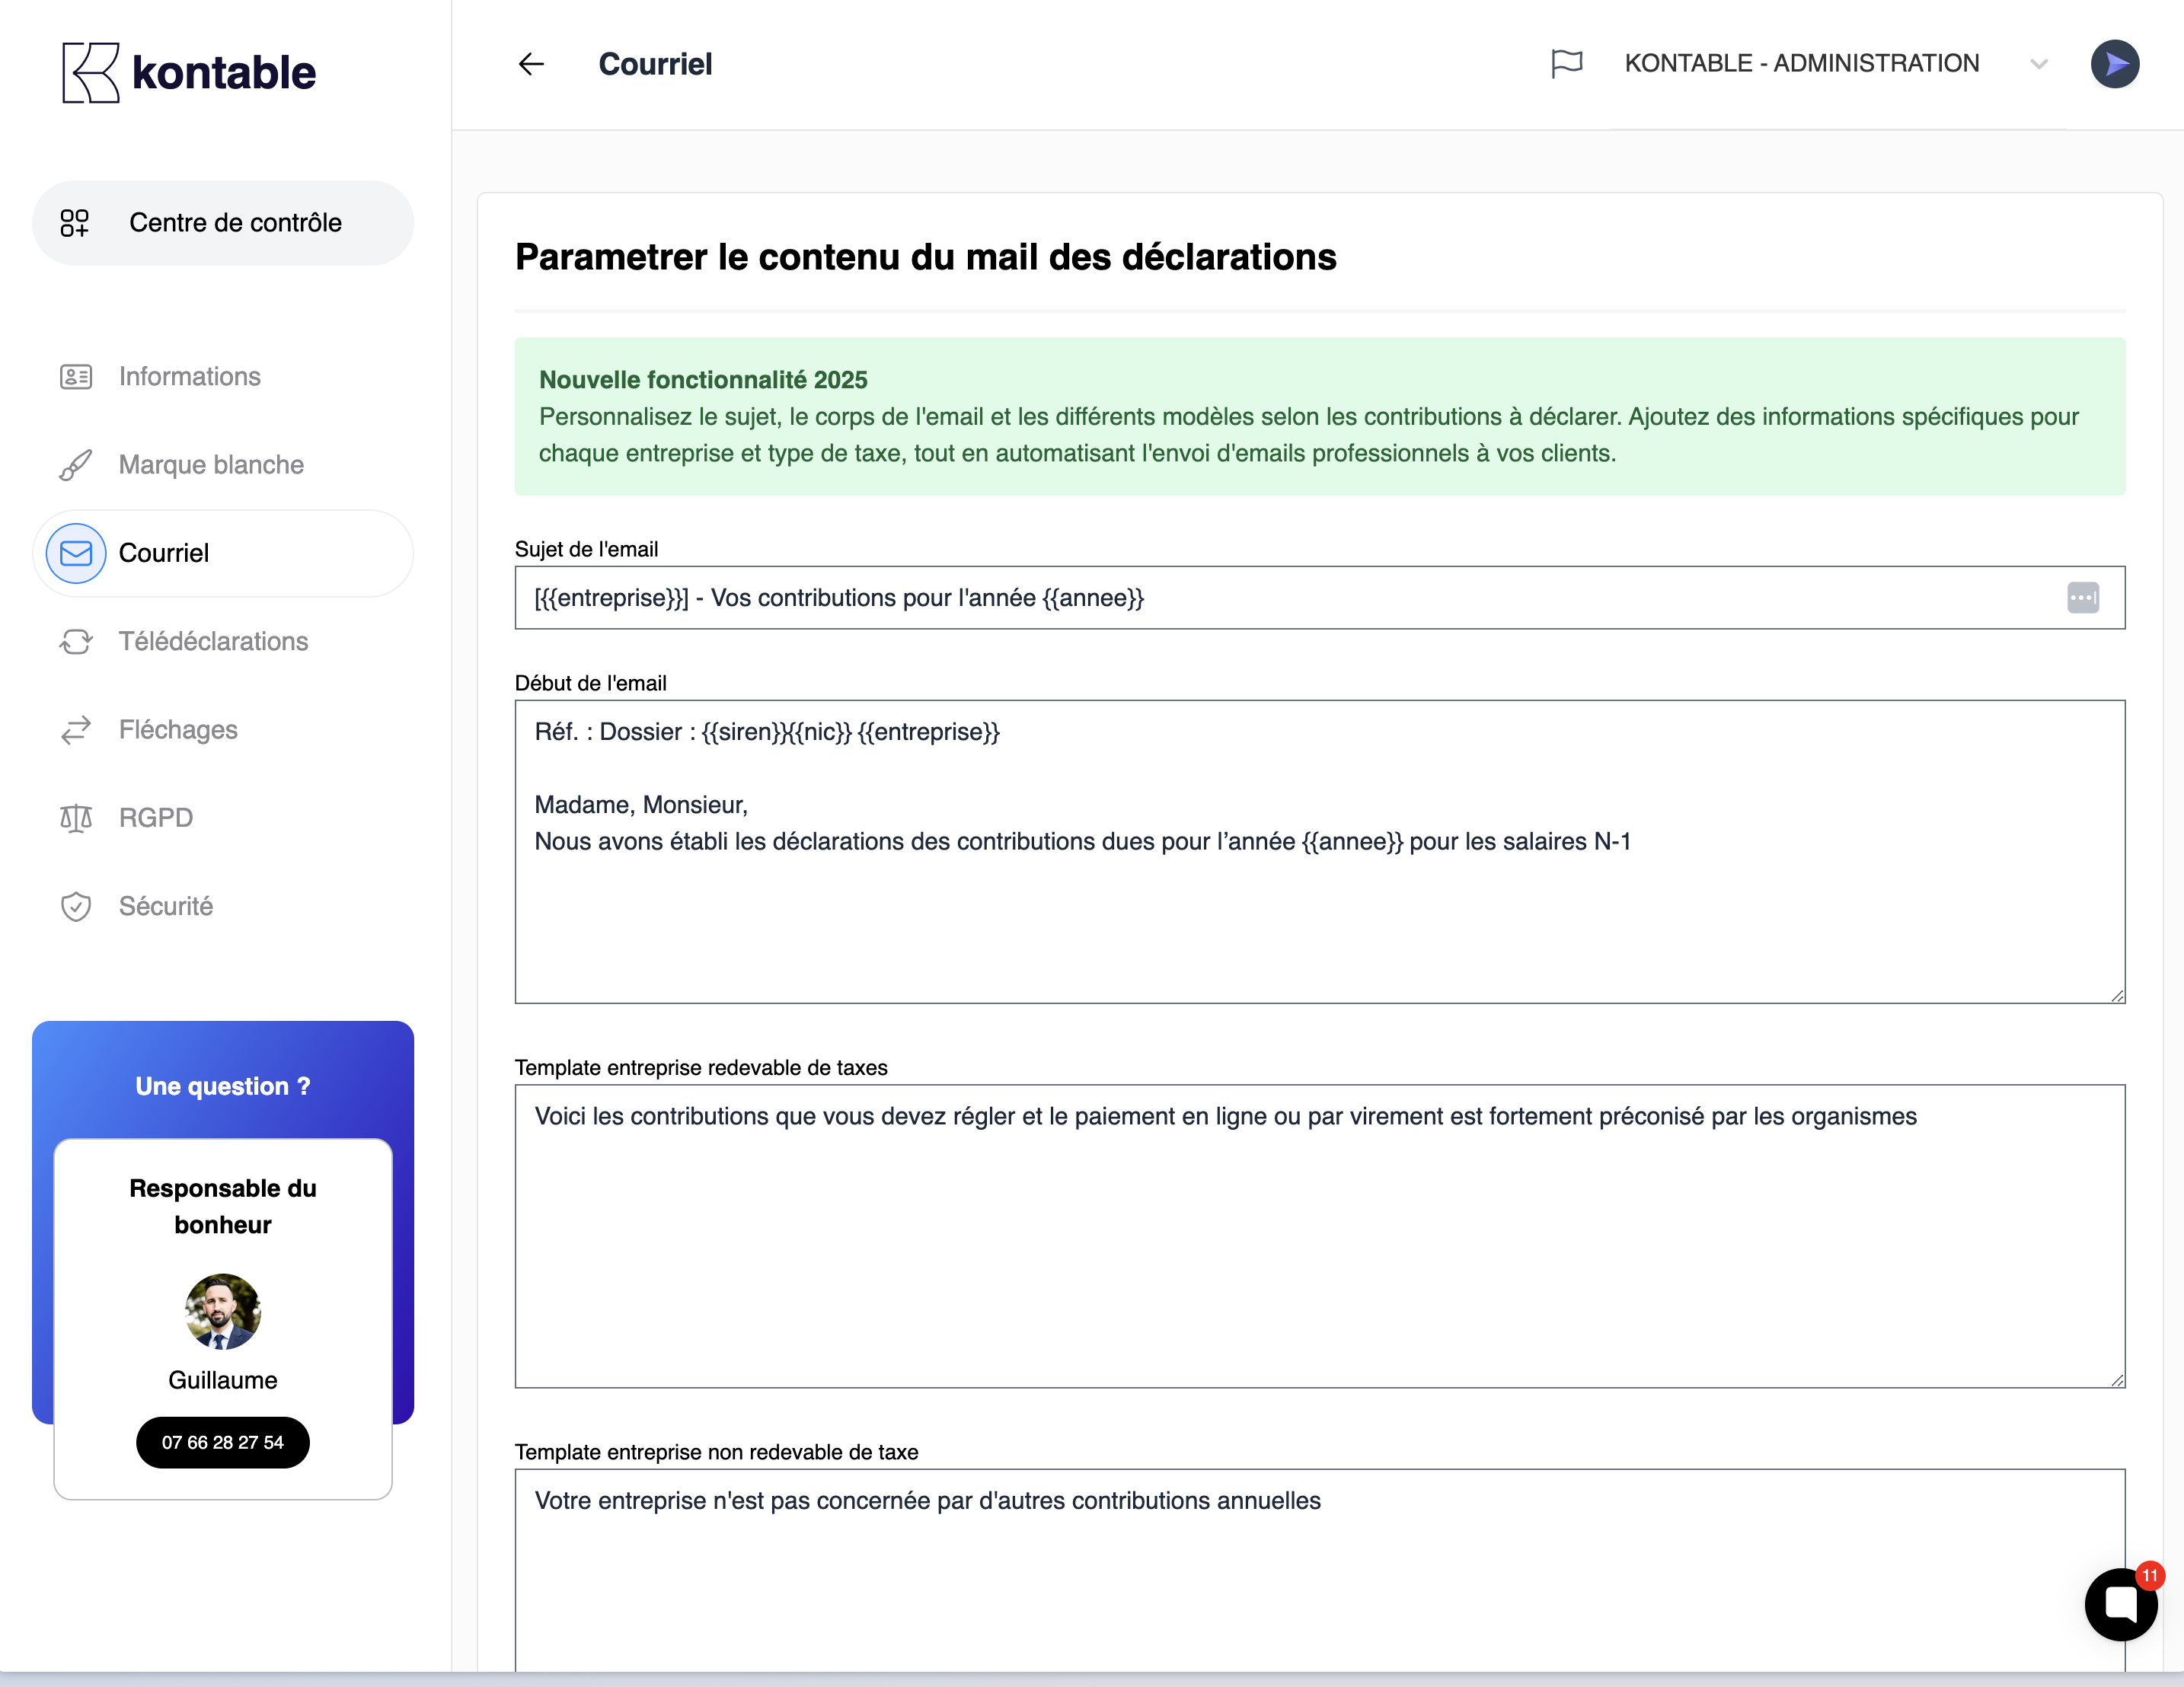Go to Marque blanche section

click(210, 465)
